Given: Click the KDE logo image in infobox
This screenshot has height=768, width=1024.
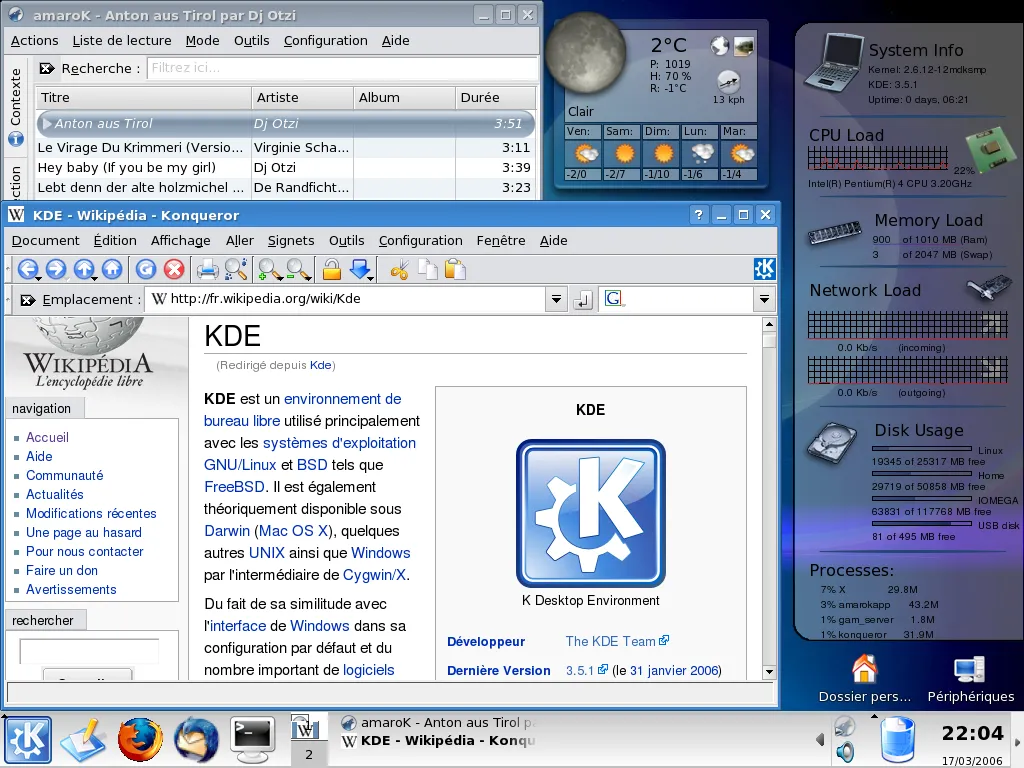Looking at the screenshot, I should [590, 513].
